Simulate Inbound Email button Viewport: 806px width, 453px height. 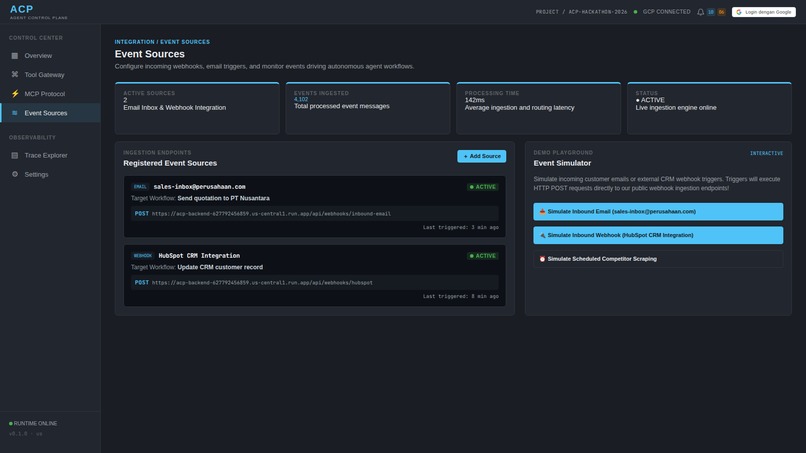tap(658, 211)
